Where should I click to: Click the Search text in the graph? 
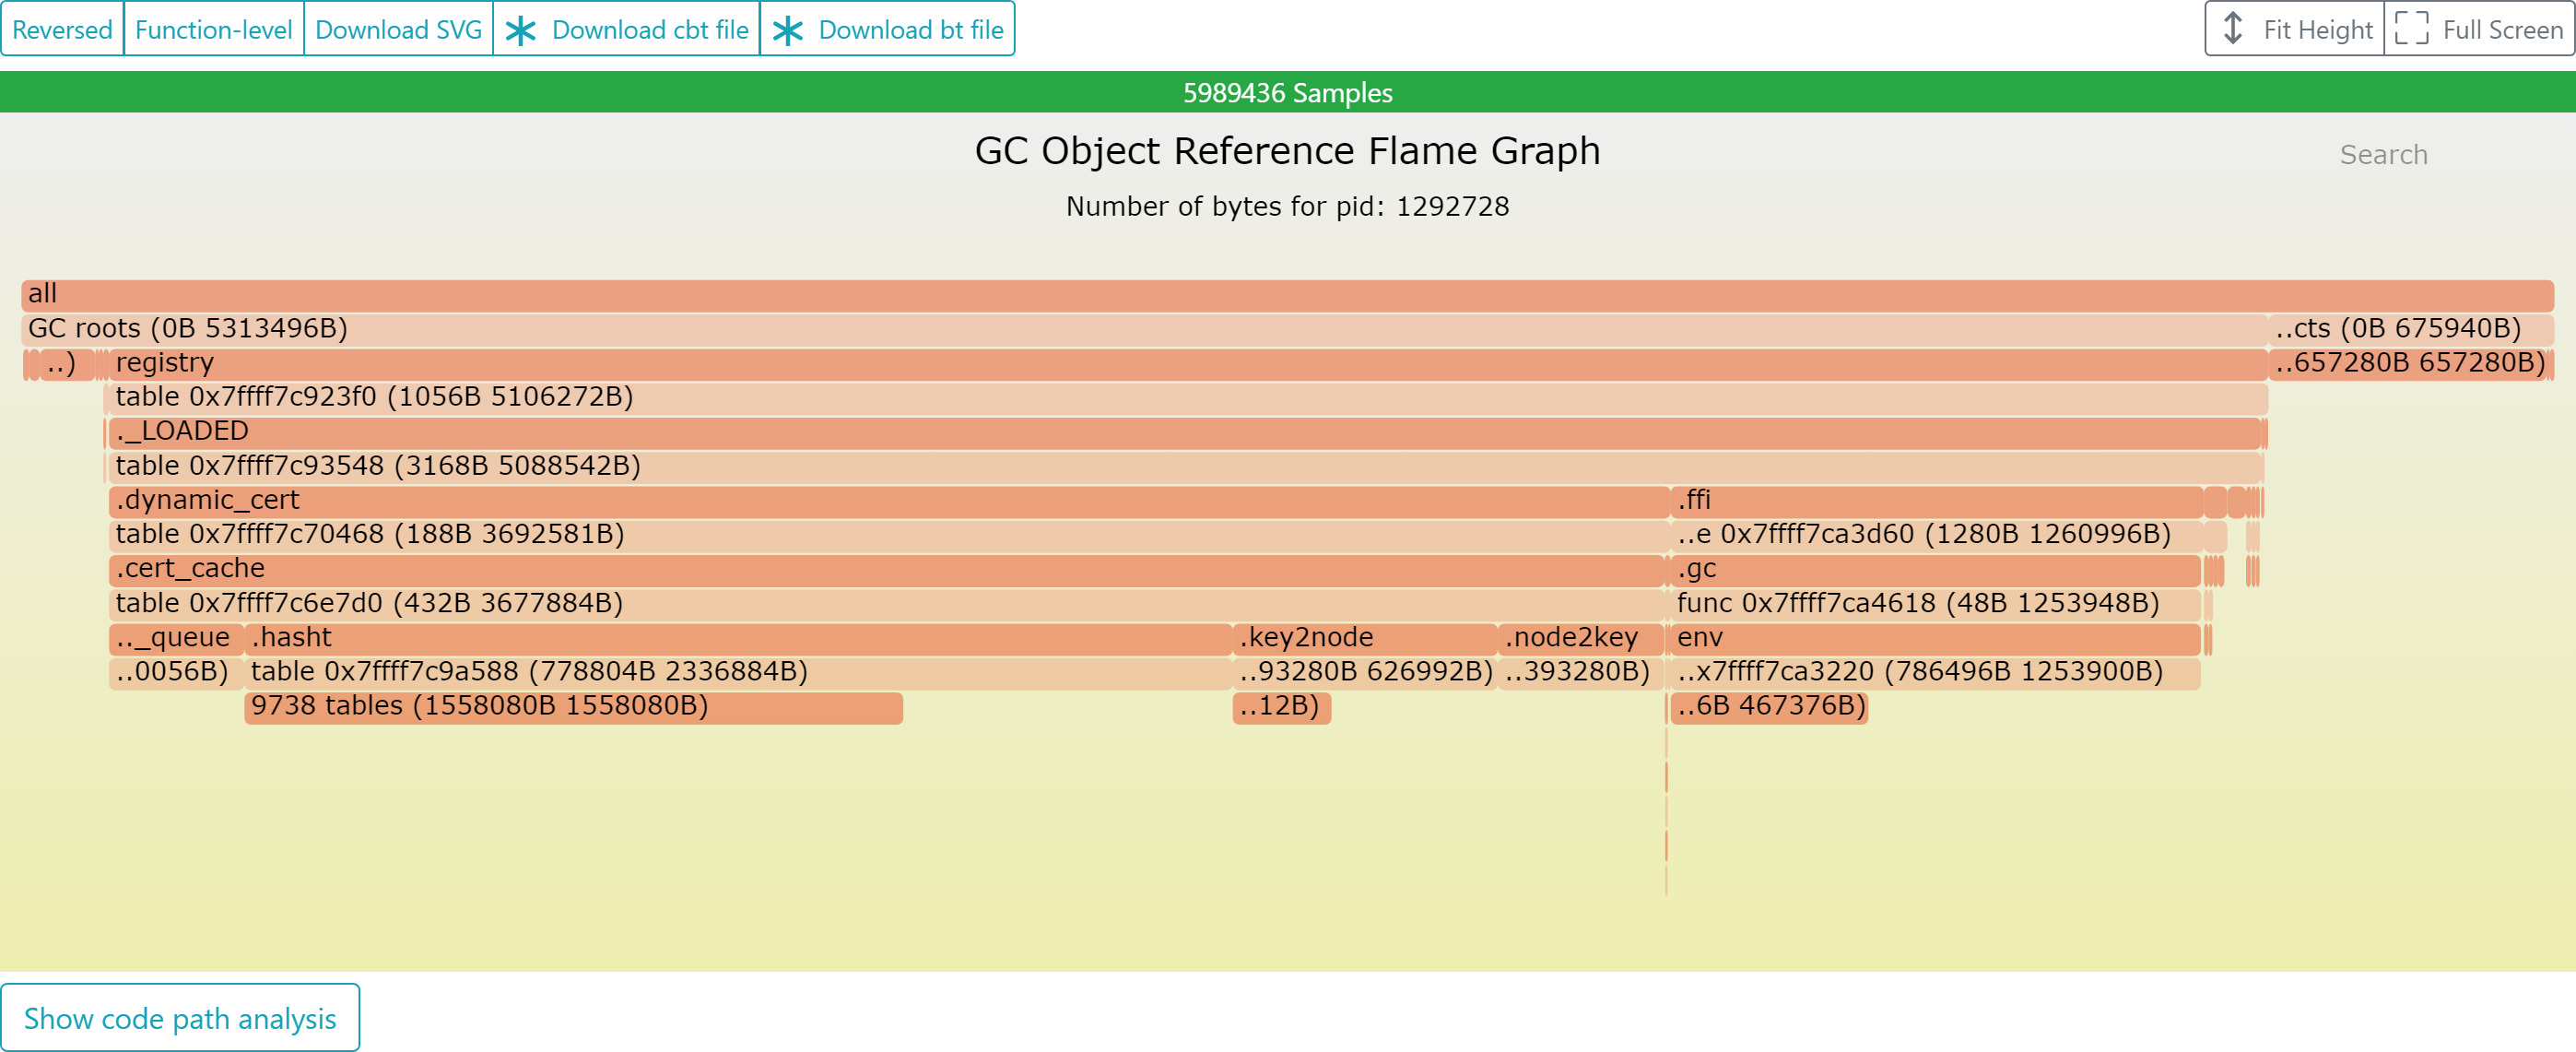[x=2383, y=155]
